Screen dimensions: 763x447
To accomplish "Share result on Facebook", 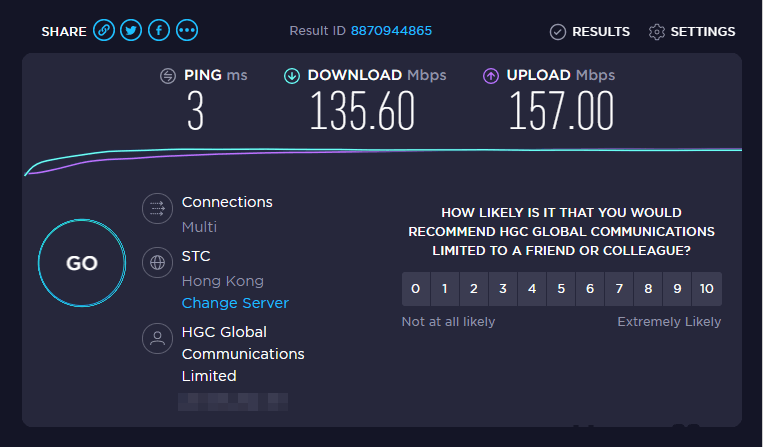I will [158, 31].
